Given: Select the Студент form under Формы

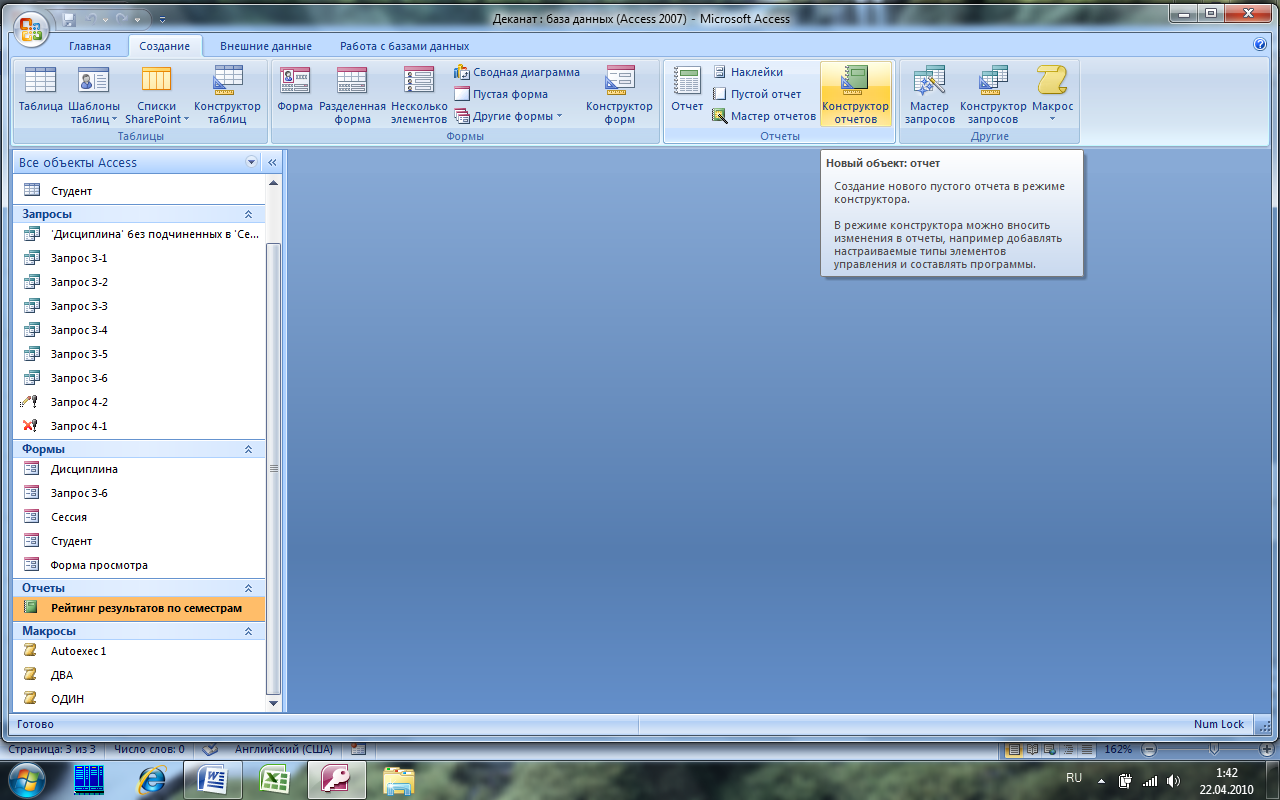Looking at the screenshot, I should click(x=139, y=541).
